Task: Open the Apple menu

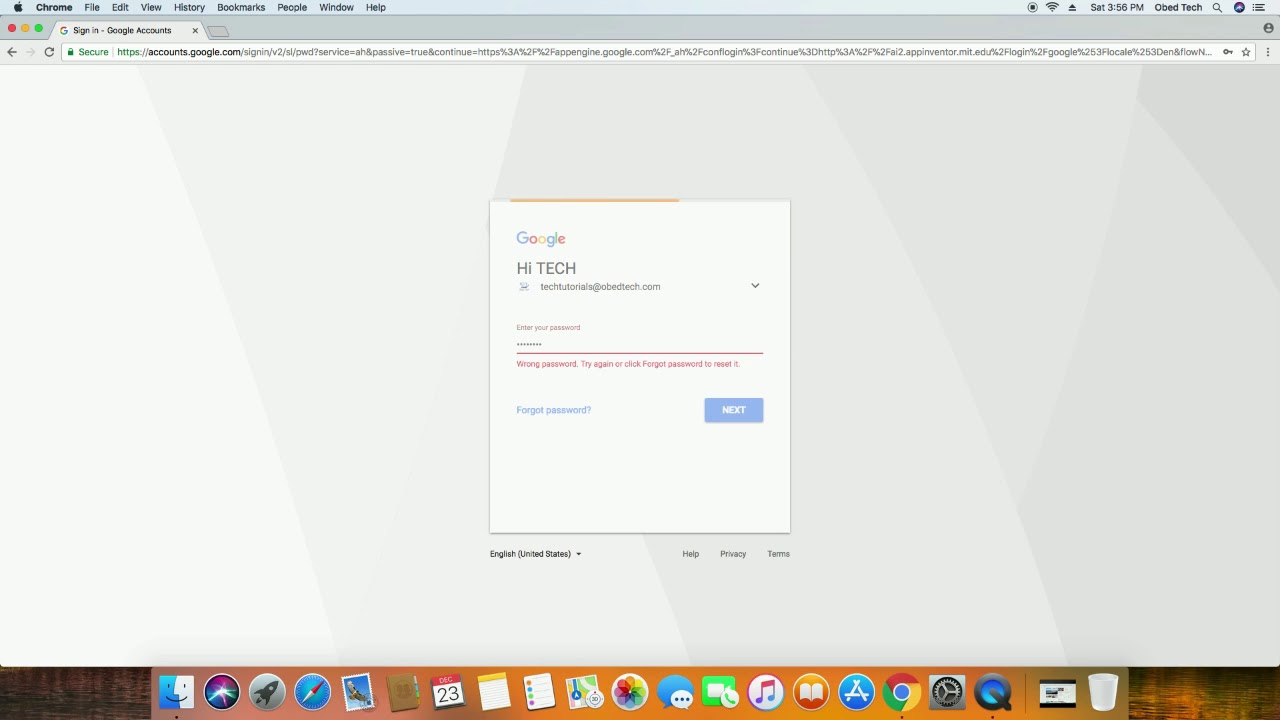Action: pos(18,7)
